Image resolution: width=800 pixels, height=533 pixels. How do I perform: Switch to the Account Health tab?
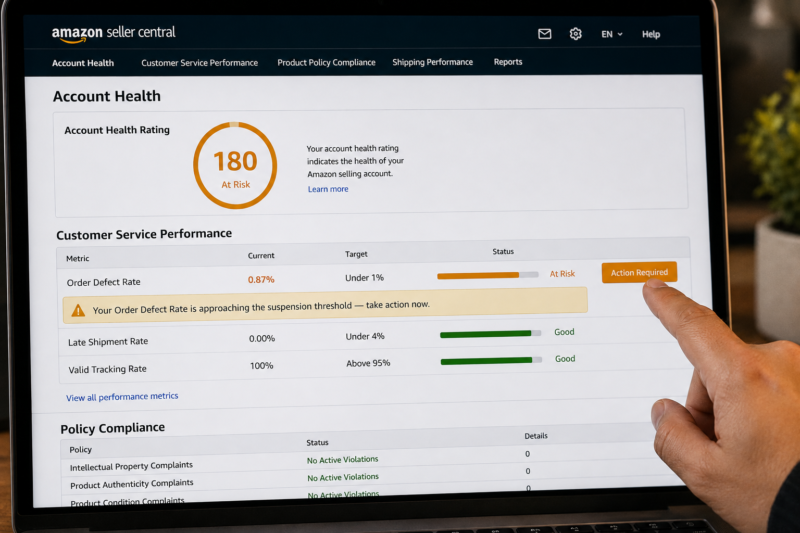point(83,63)
